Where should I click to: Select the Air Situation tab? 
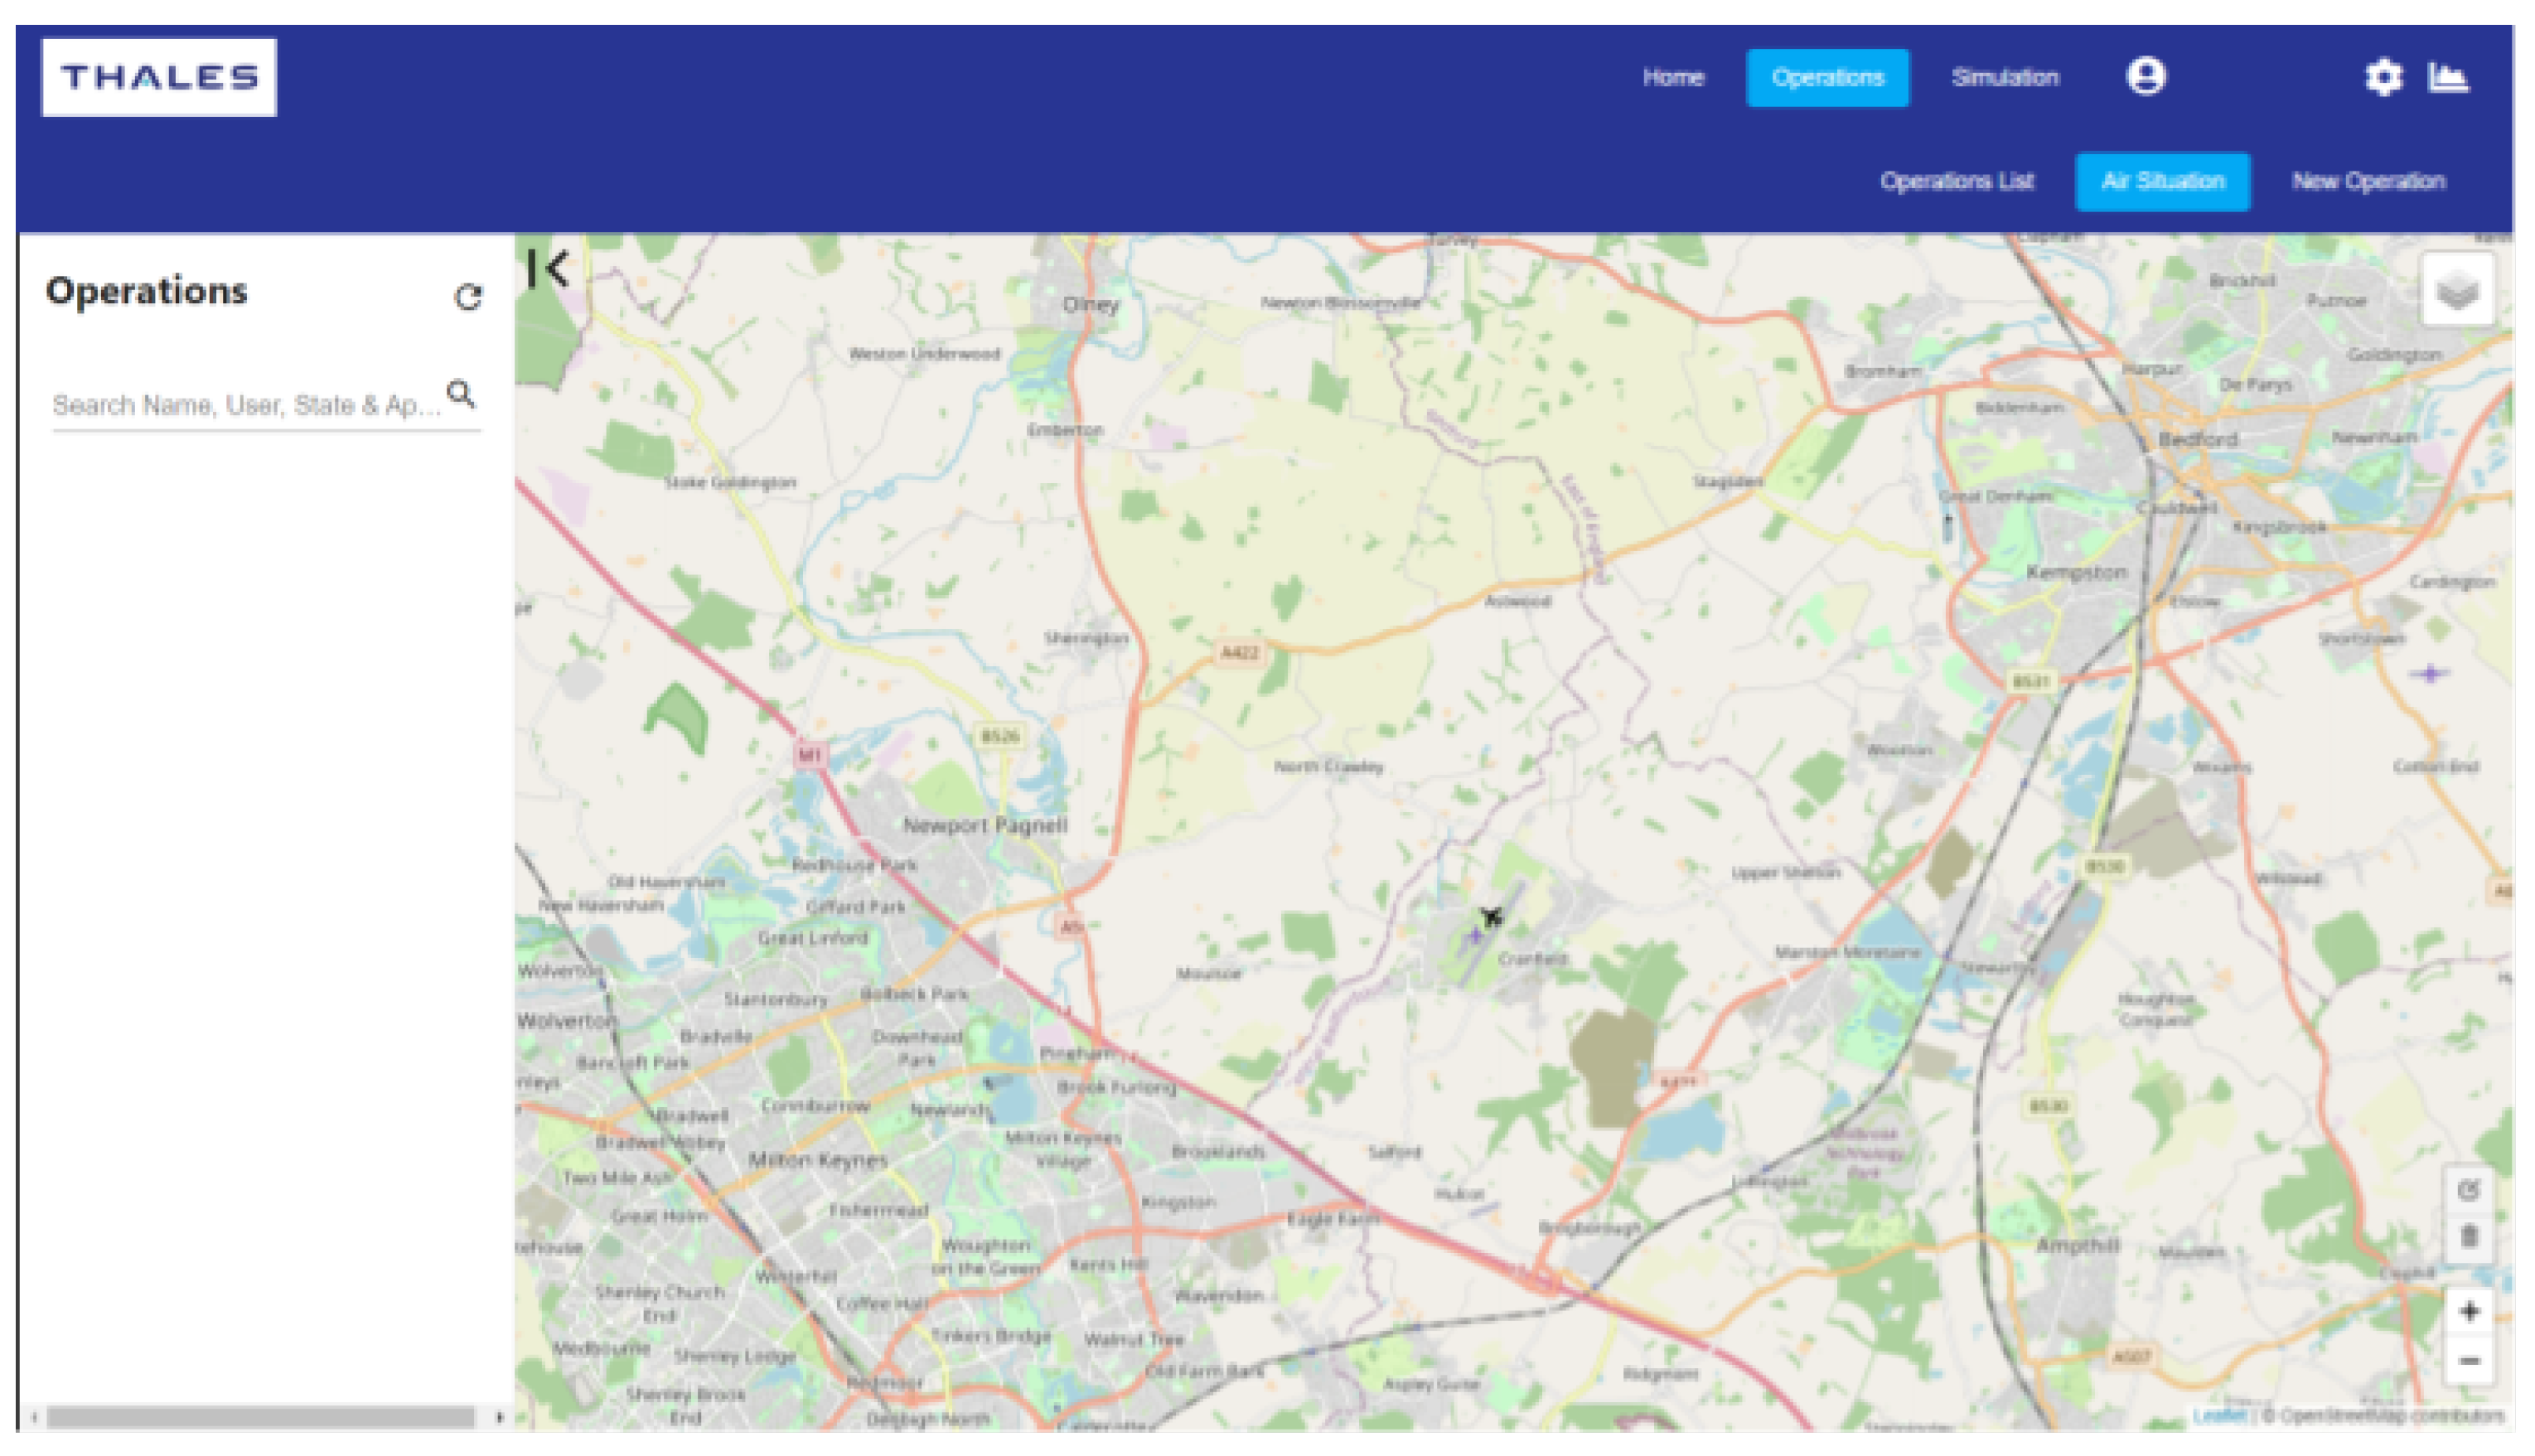[x=2162, y=181]
